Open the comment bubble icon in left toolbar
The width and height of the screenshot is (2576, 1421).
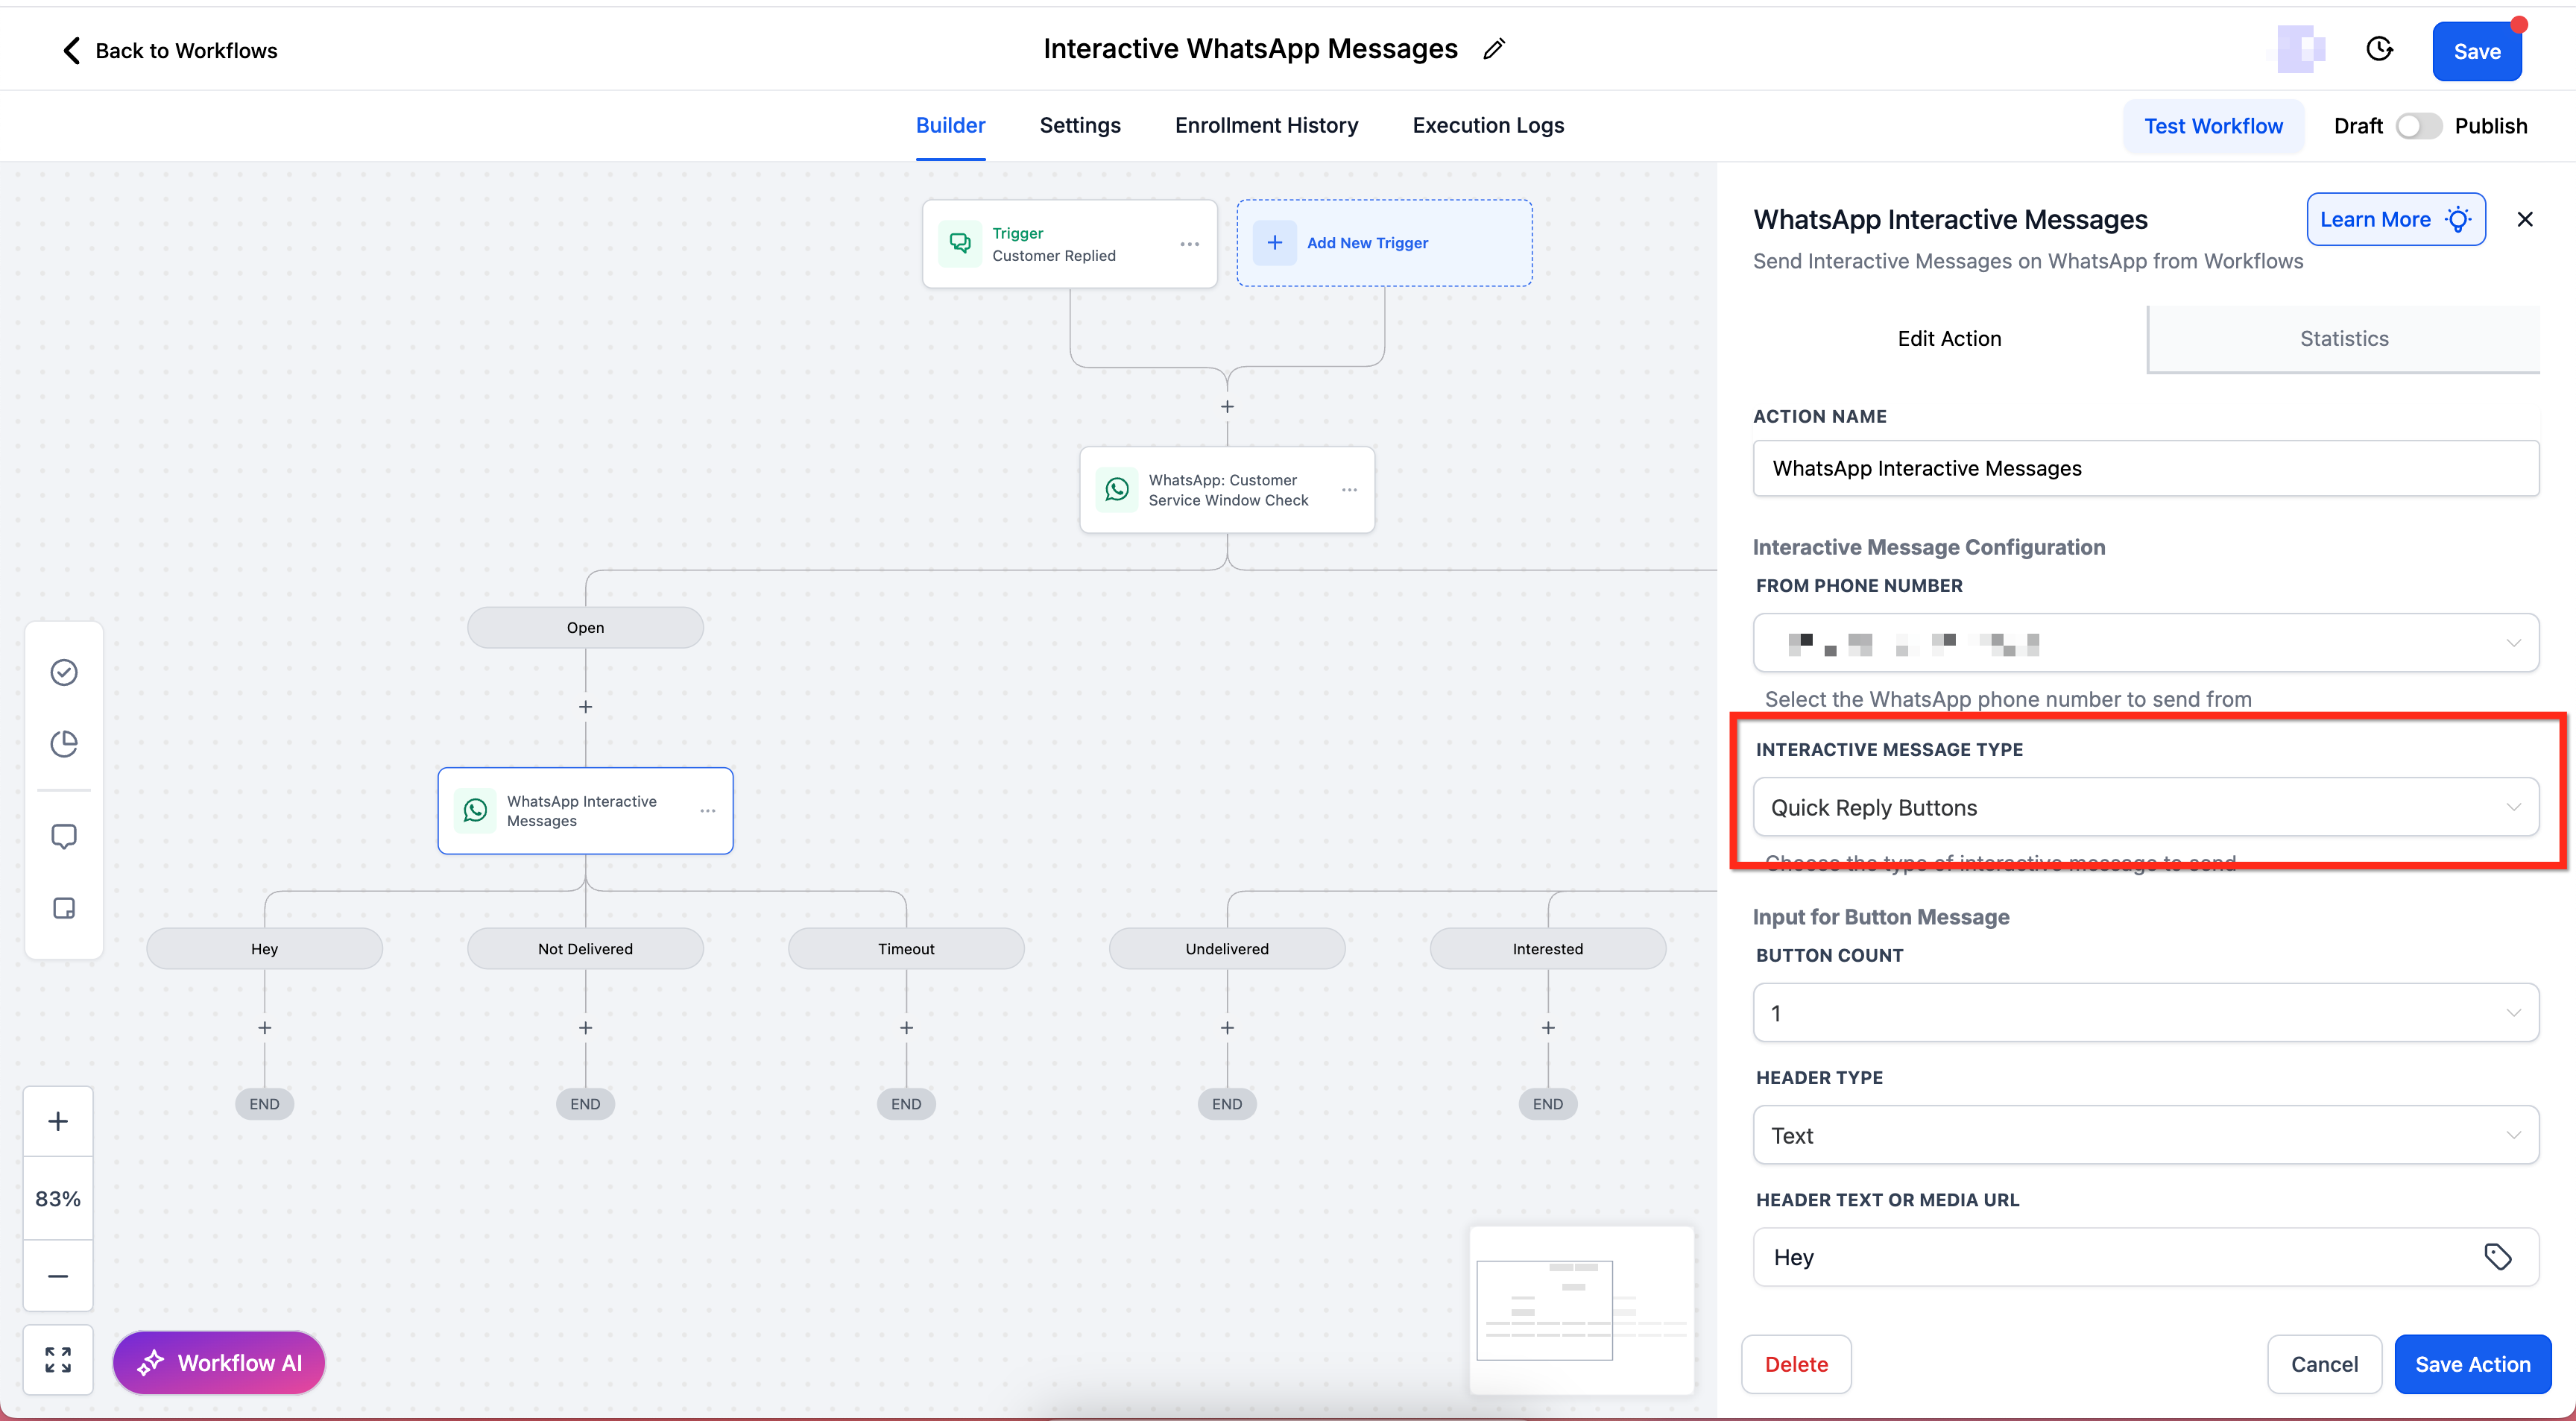point(64,836)
